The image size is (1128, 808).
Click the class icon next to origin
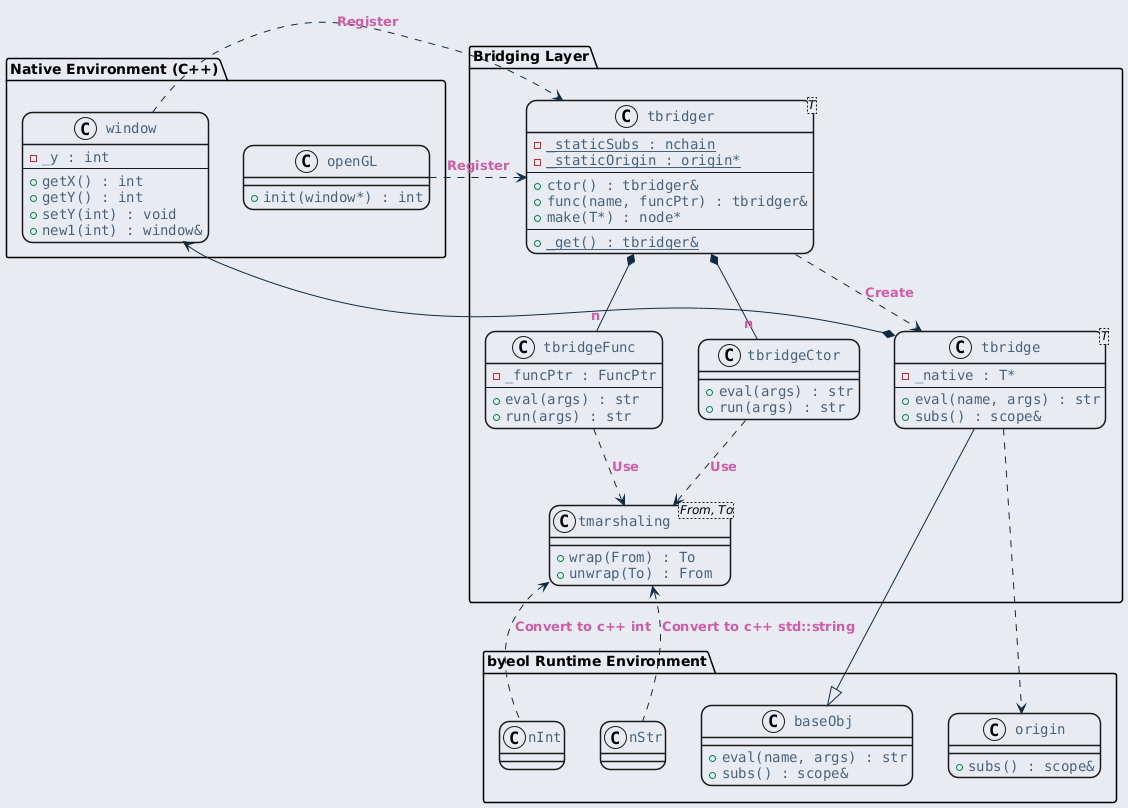click(994, 730)
